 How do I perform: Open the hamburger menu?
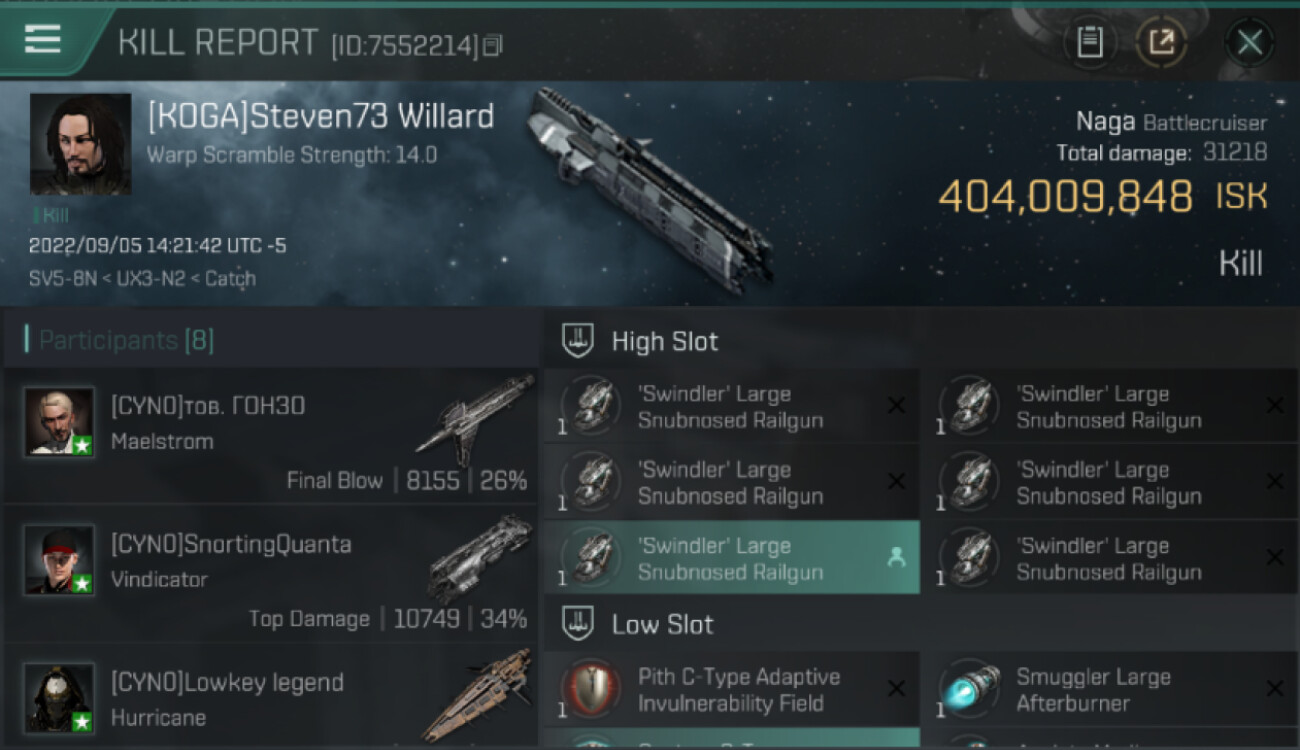click(43, 39)
